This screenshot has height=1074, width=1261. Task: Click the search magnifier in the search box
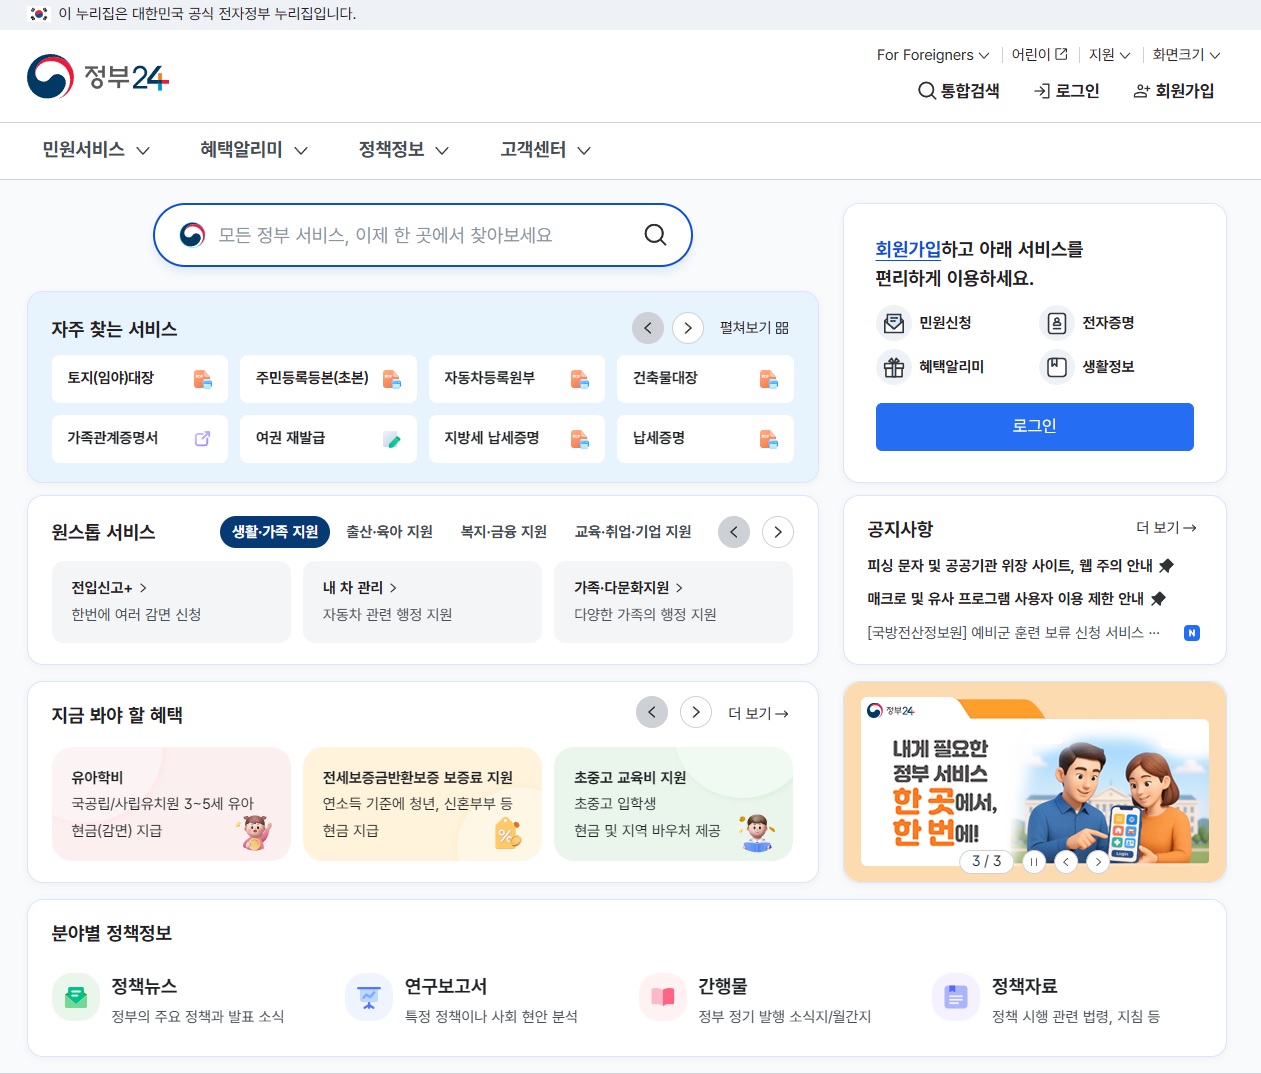click(x=655, y=235)
